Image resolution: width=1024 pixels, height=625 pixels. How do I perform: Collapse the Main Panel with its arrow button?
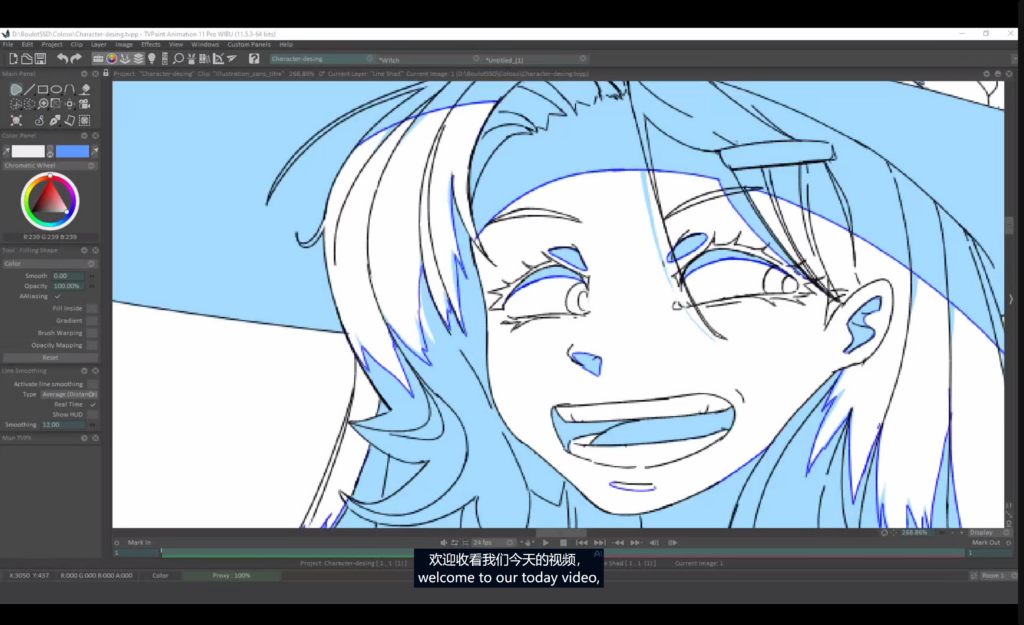coord(84,74)
